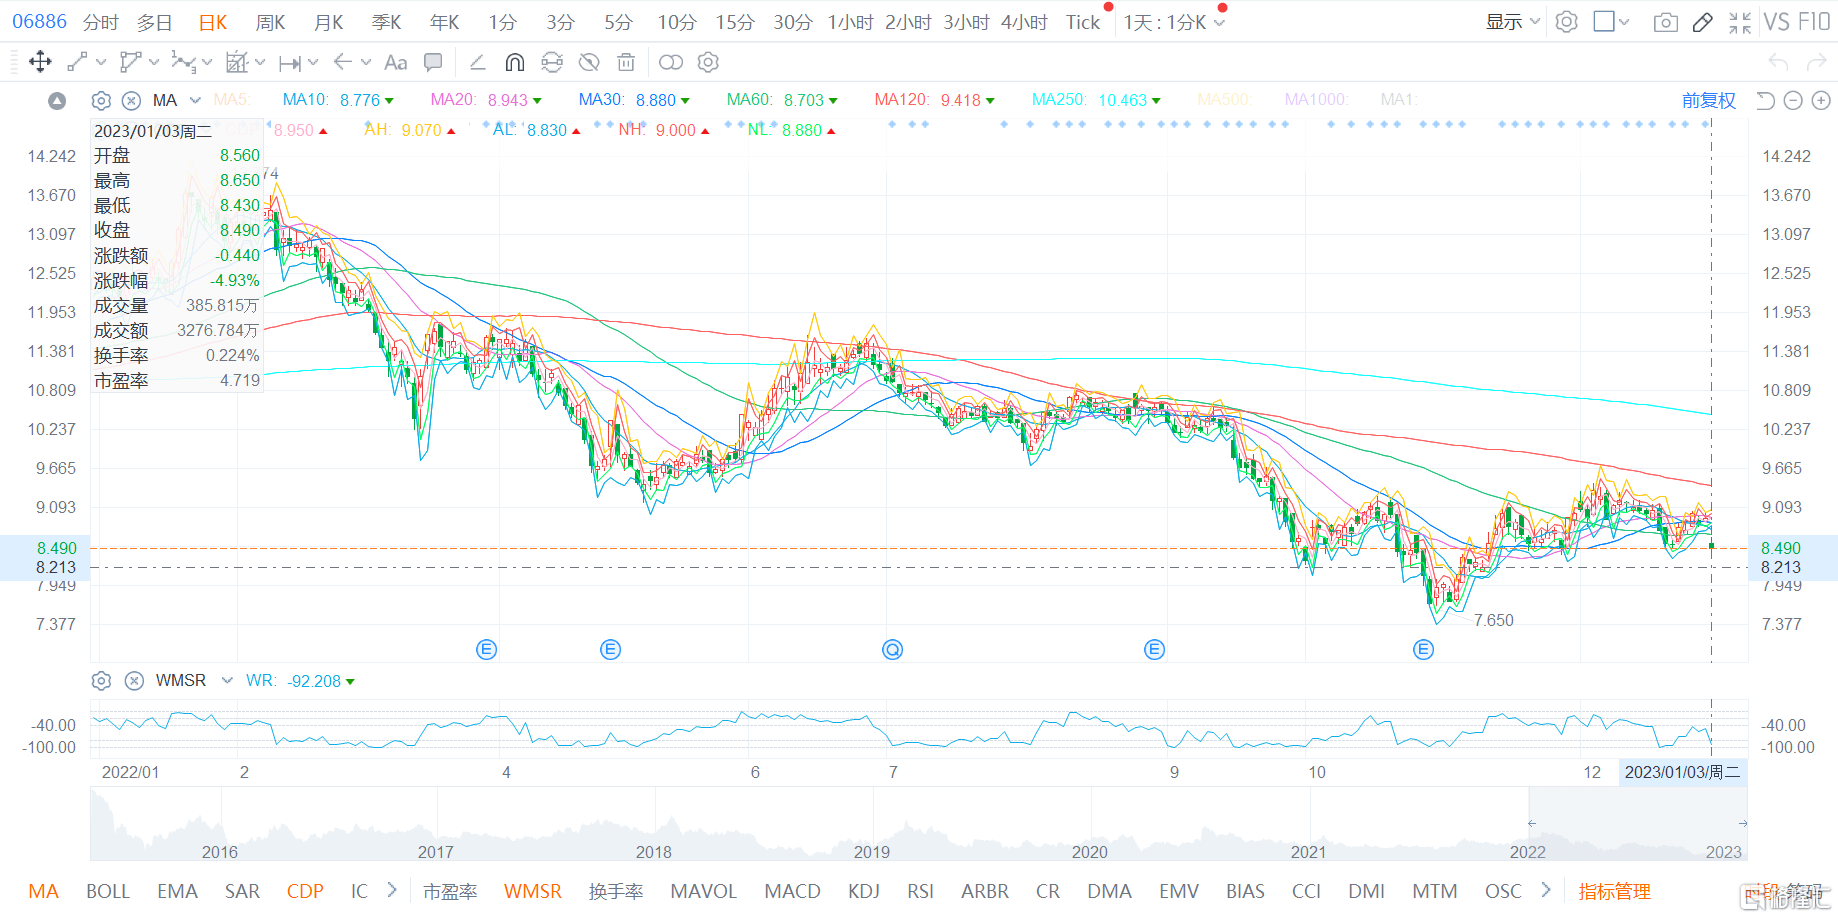1838x918 pixels.
Task: Select the trend line drawing tool
Action: 77,62
